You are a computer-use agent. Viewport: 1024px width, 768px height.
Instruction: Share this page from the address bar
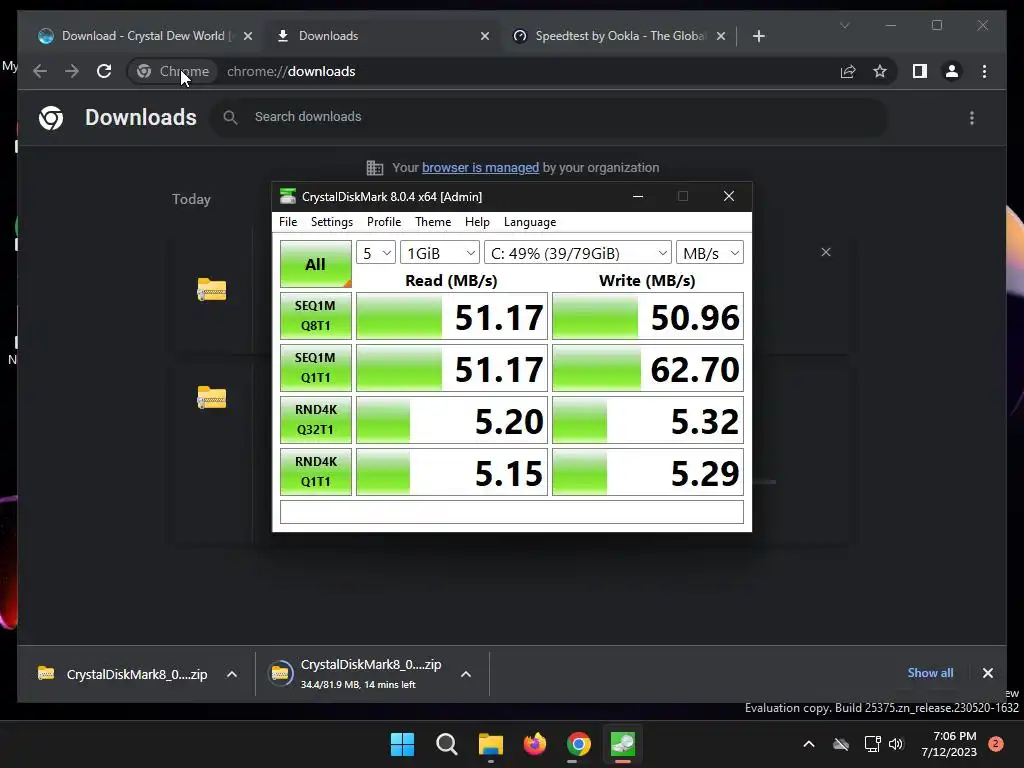click(x=848, y=71)
